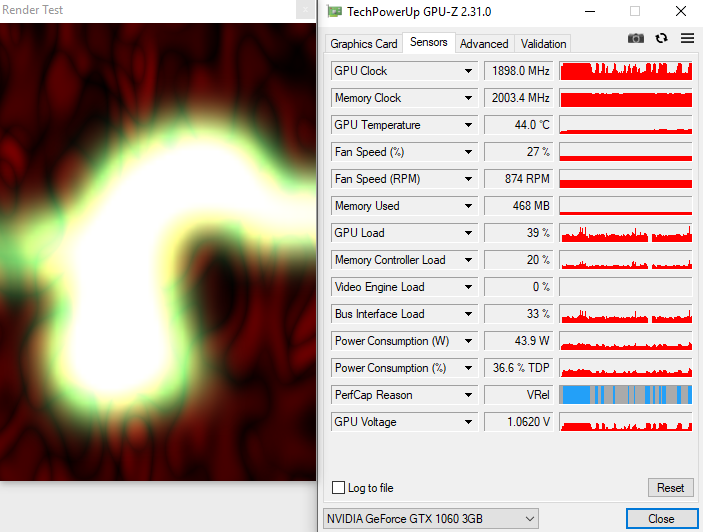Click the screenshot camera icon in GPU-Z
Image resolution: width=703 pixels, height=532 pixels.
pos(635,39)
